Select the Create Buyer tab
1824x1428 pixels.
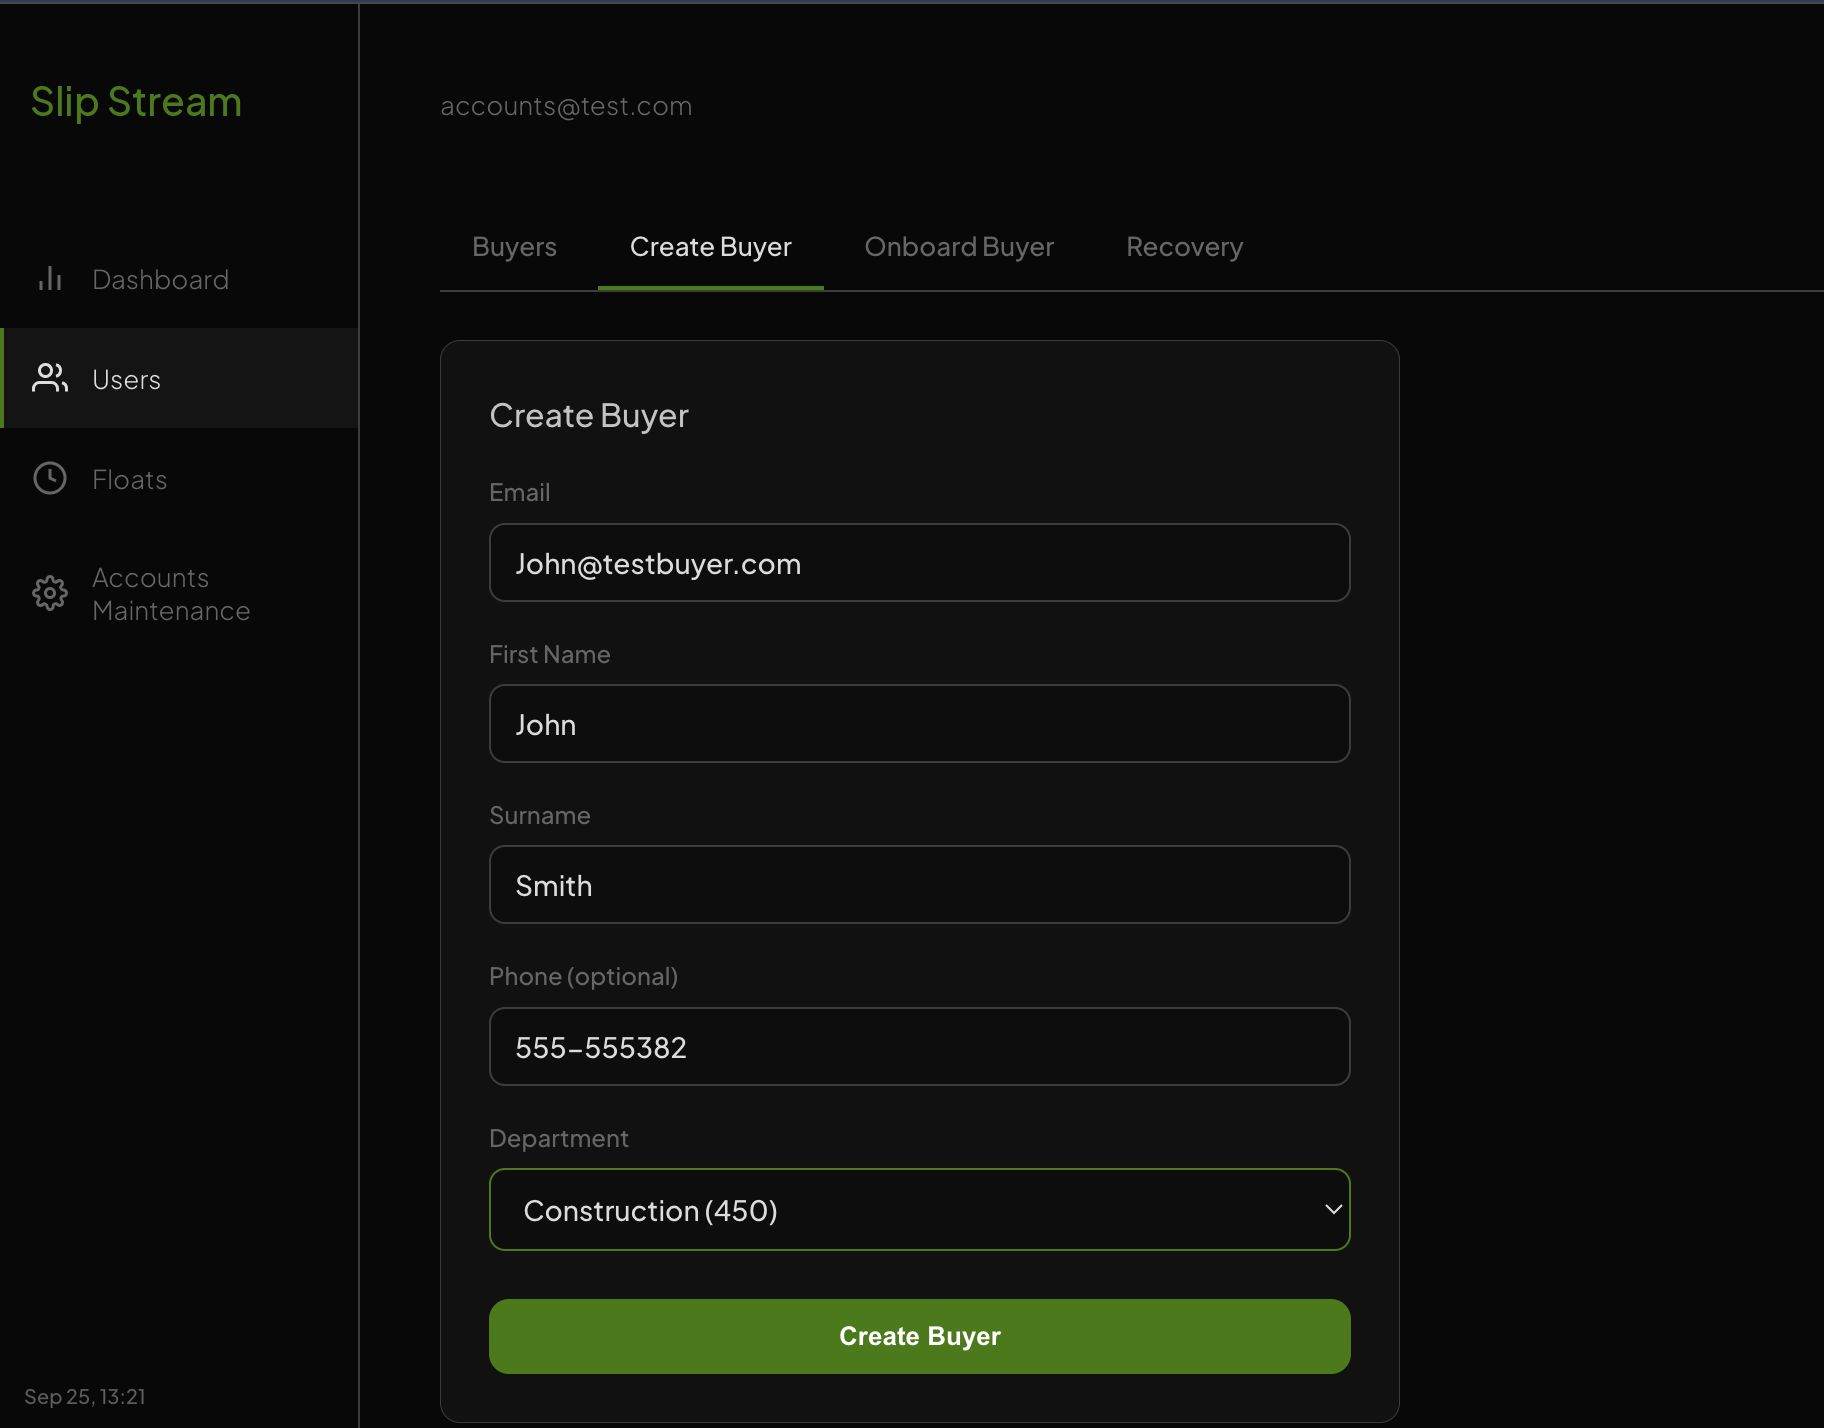tap(711, 247)
